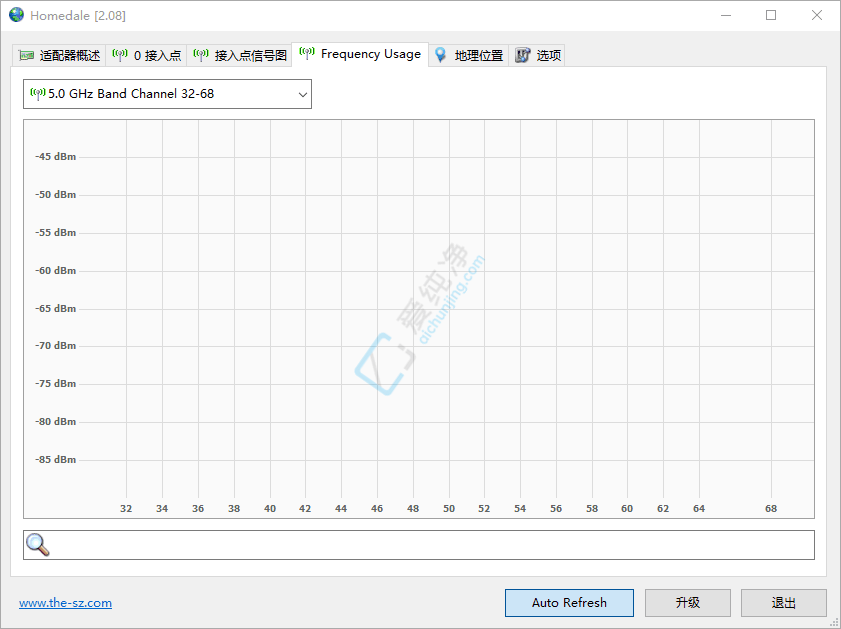Click the antenna icon on 接入点信号图 tab
841x629 pixels.
click(201, 55)
